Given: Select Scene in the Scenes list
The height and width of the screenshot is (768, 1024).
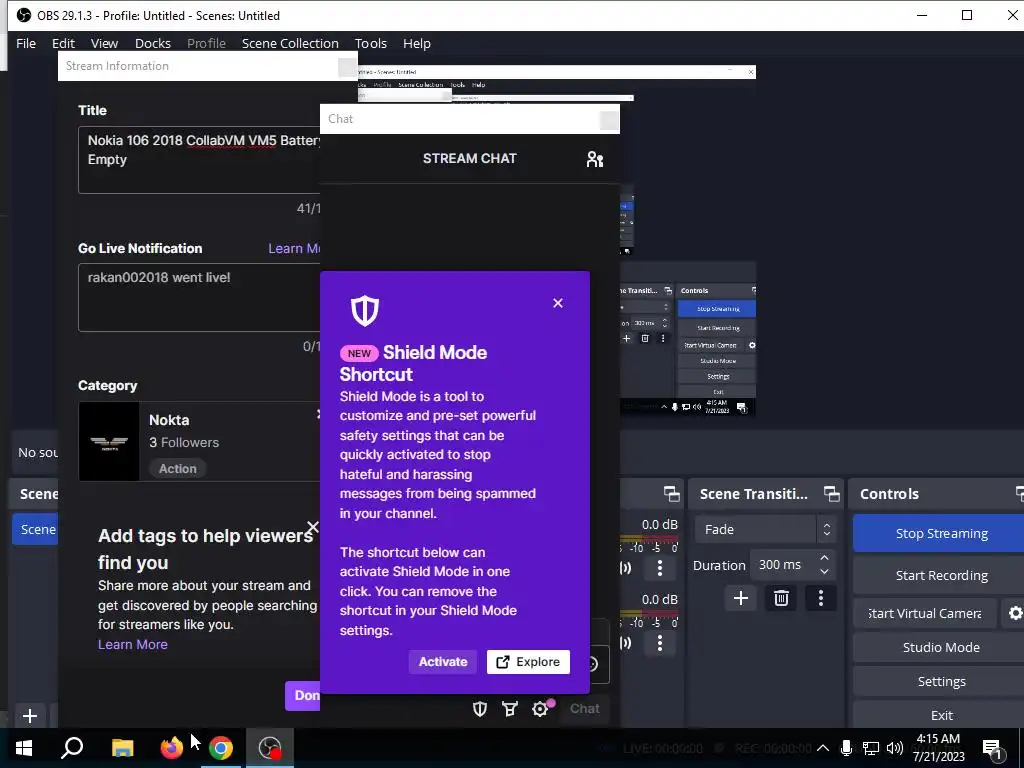Looking at the screenshot, I should [x=35, y=530].
